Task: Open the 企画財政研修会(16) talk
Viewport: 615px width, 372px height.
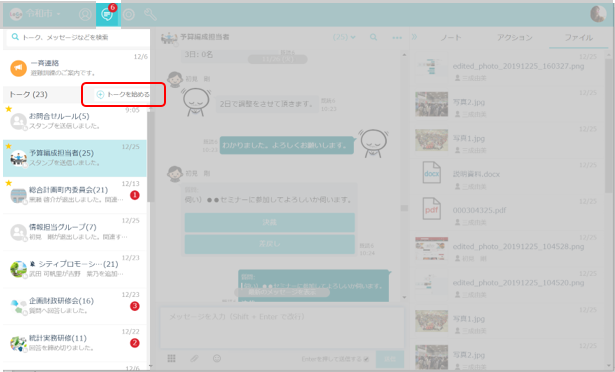Action: click(75, 306)
